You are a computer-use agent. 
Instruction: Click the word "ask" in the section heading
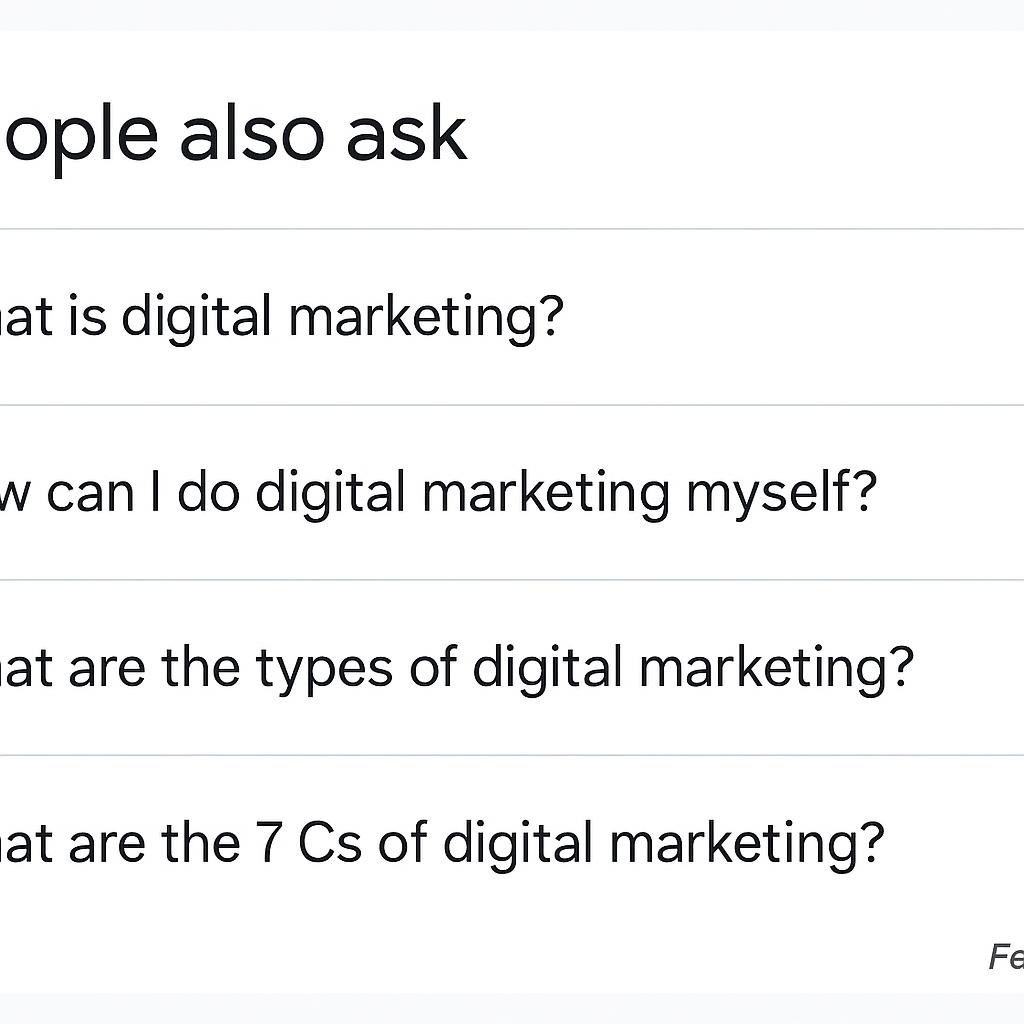[406, 134]
